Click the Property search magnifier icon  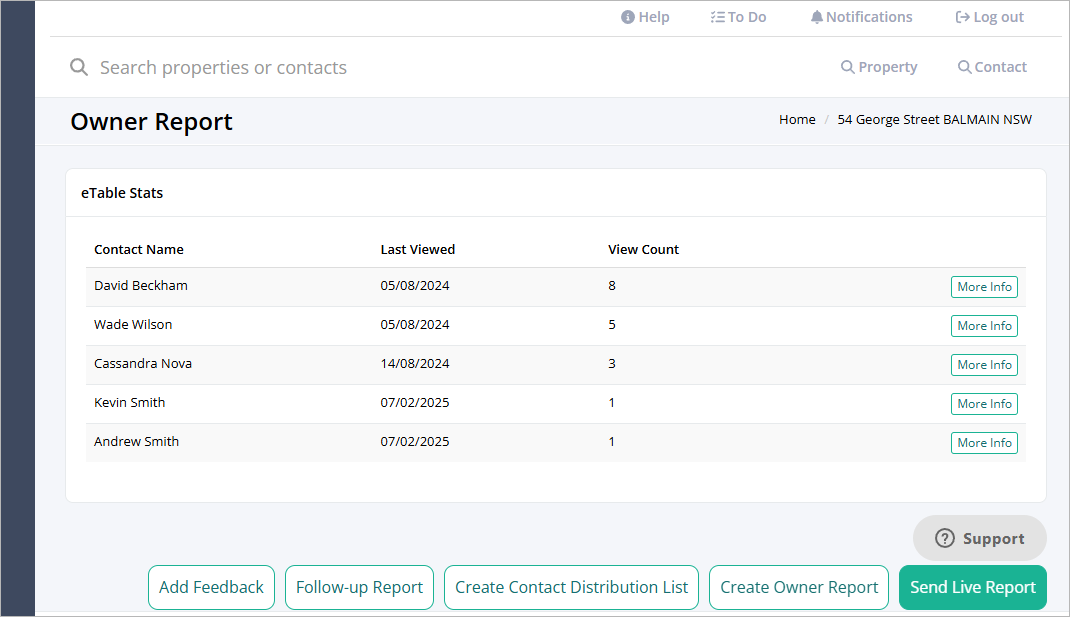848,67
